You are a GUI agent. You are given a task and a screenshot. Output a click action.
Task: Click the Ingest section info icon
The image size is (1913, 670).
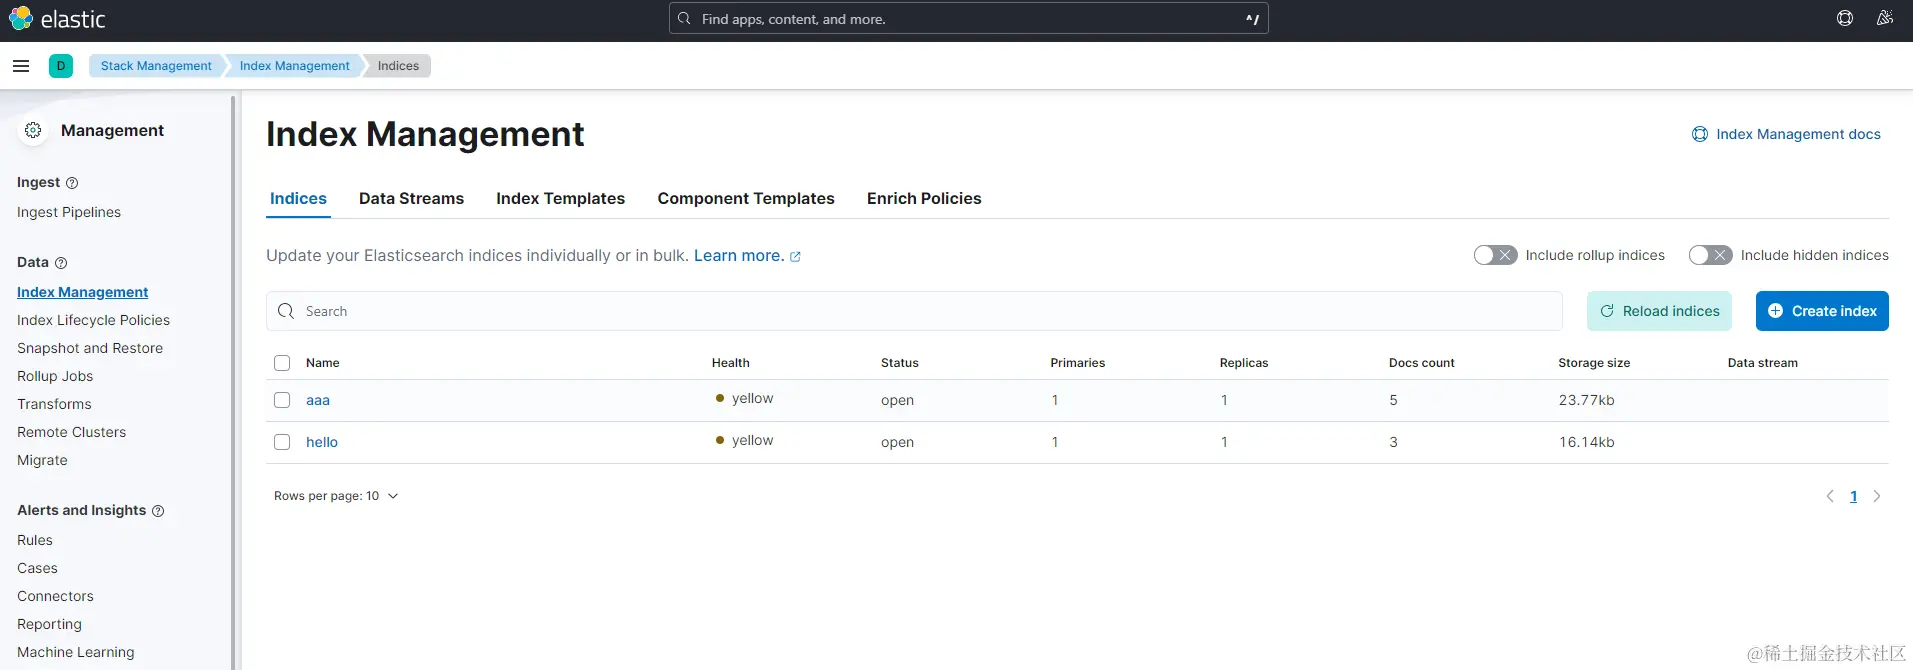click(72, 183)
